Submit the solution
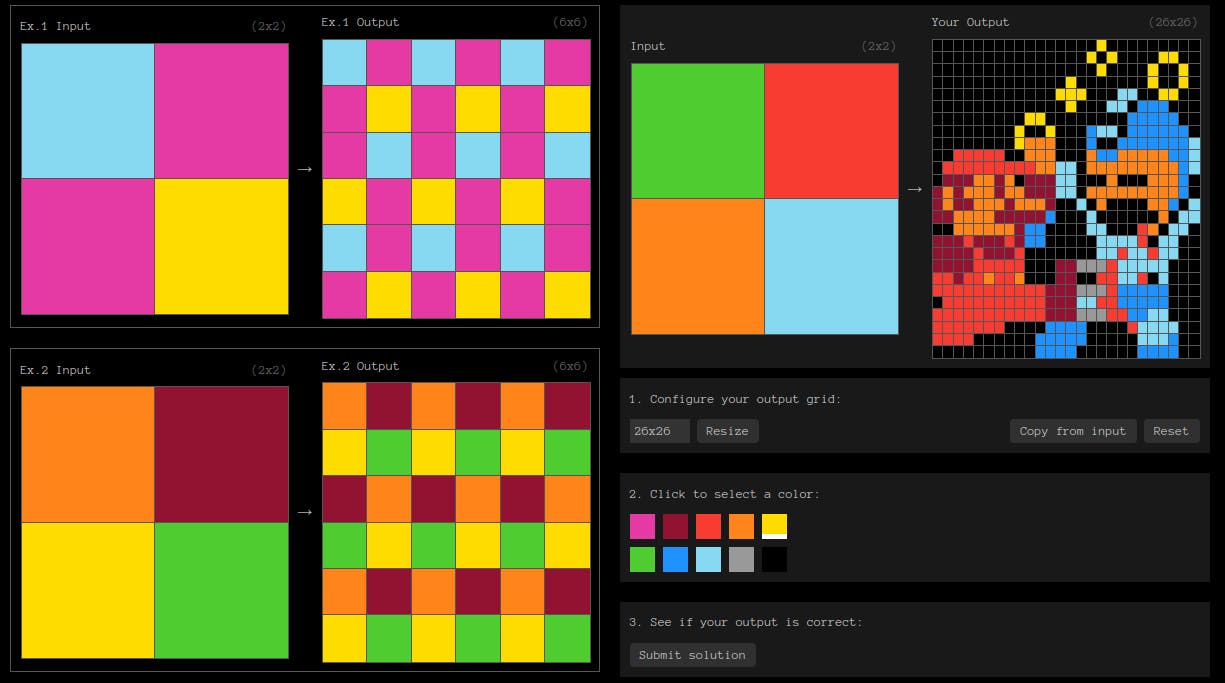Viewport: 1225px width, 683px height. 692,655
